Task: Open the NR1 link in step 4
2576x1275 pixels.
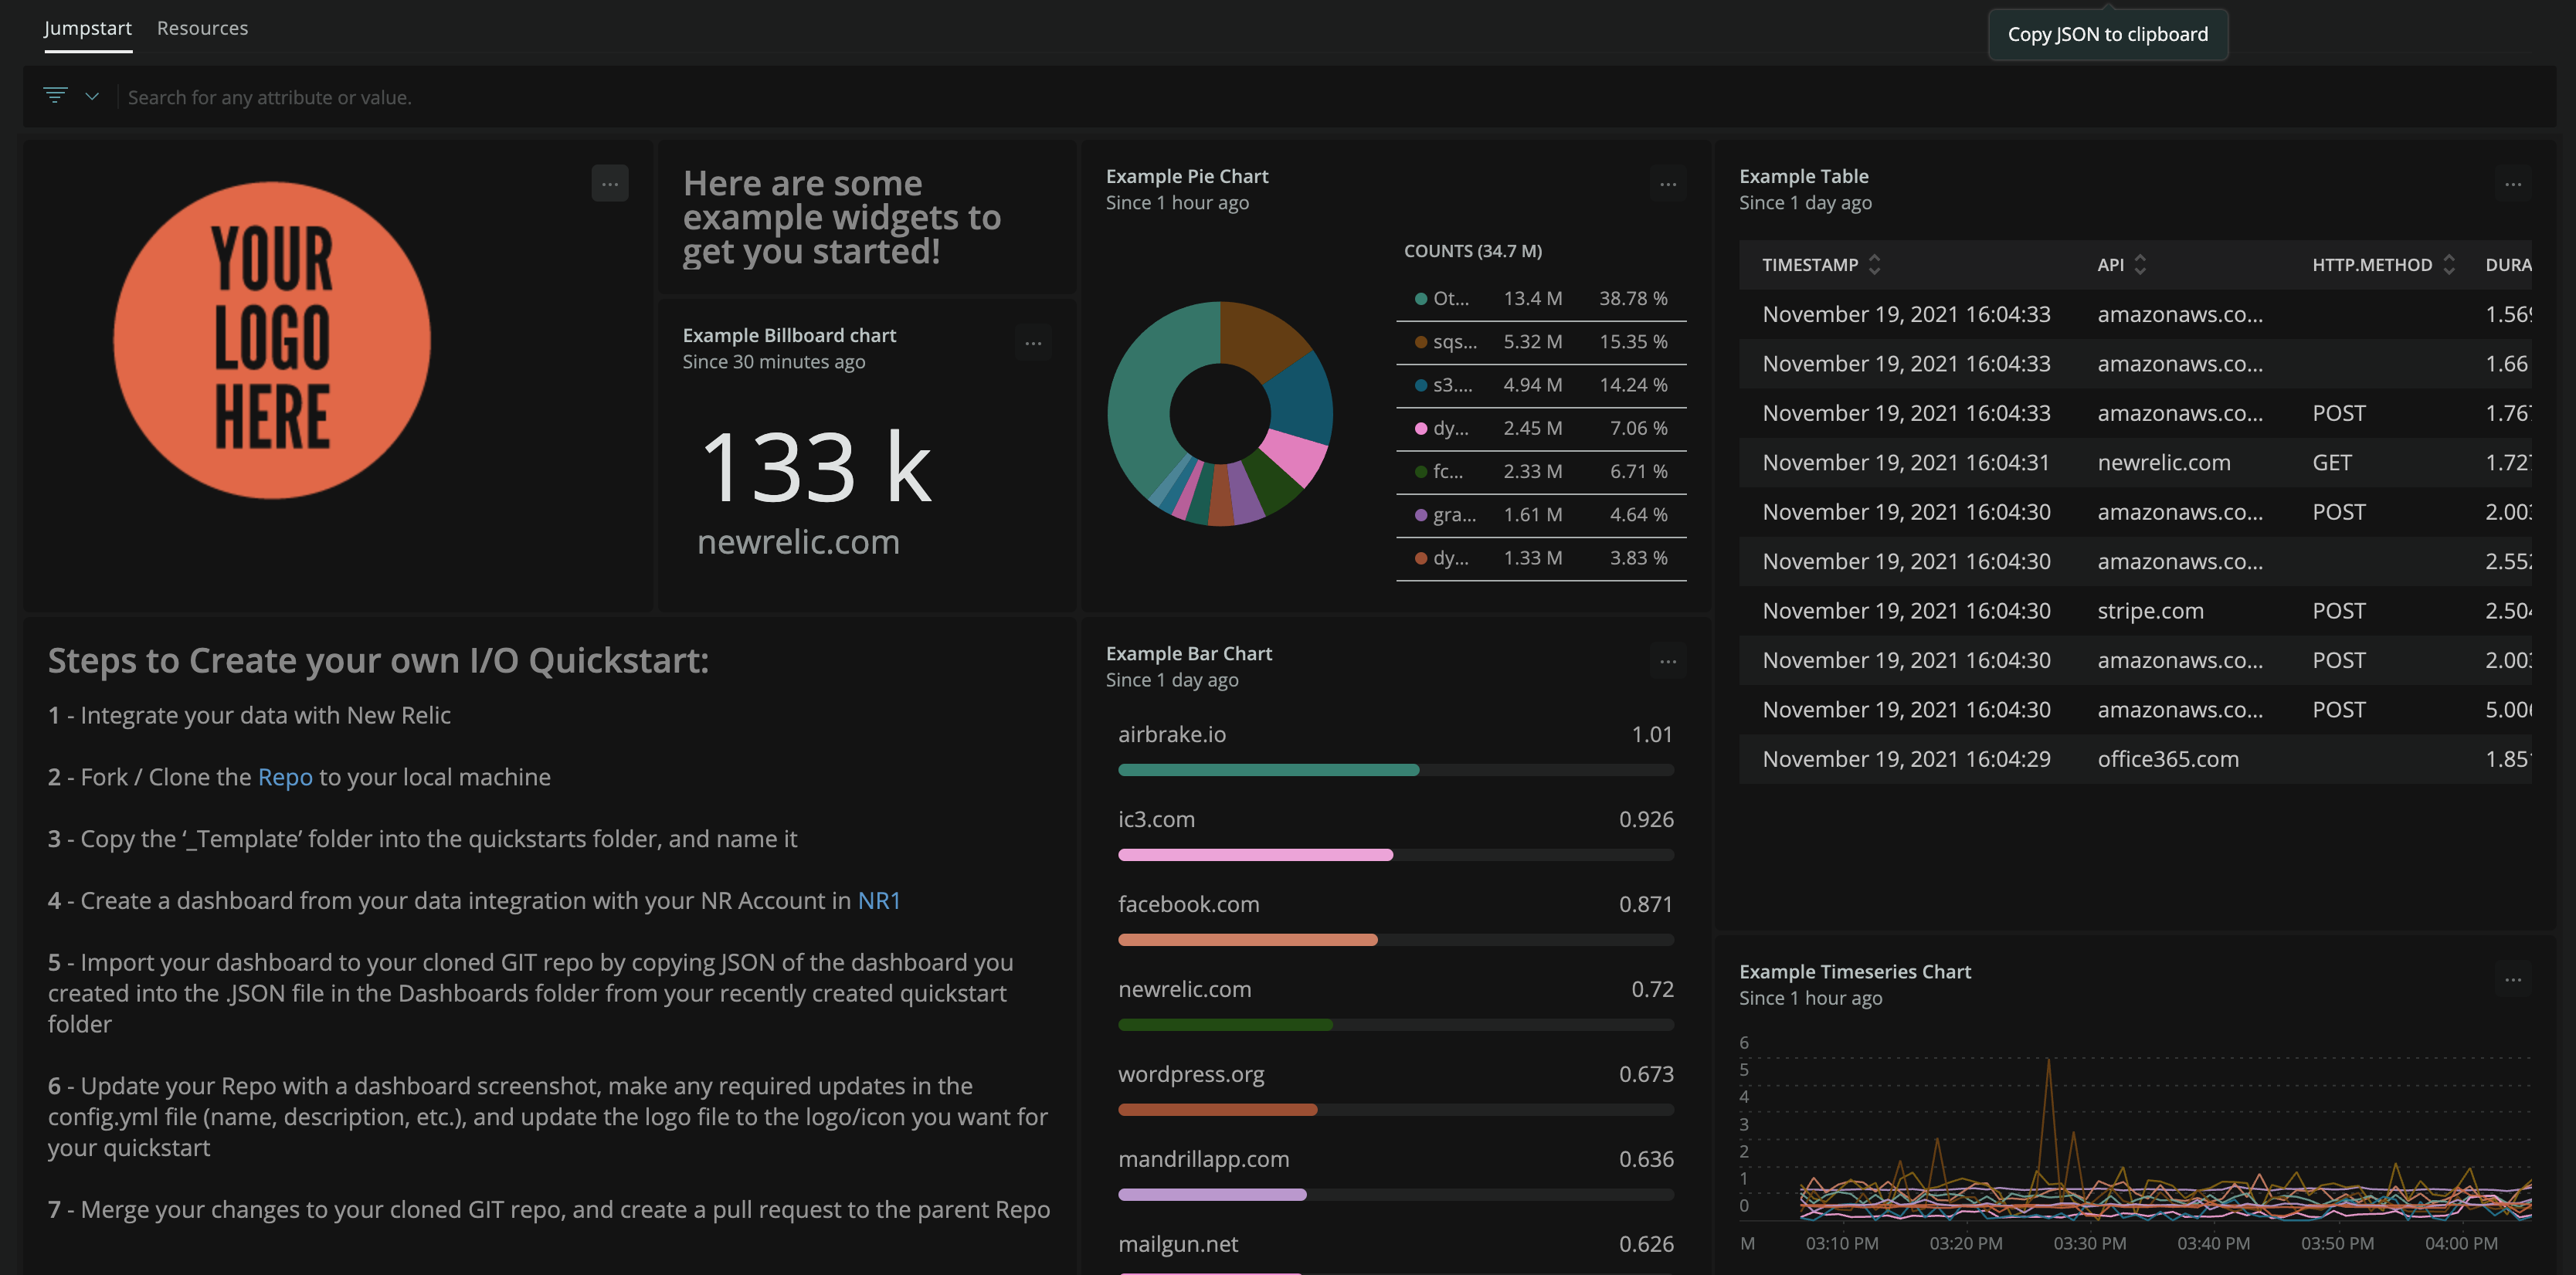Action: pos(878,901)
